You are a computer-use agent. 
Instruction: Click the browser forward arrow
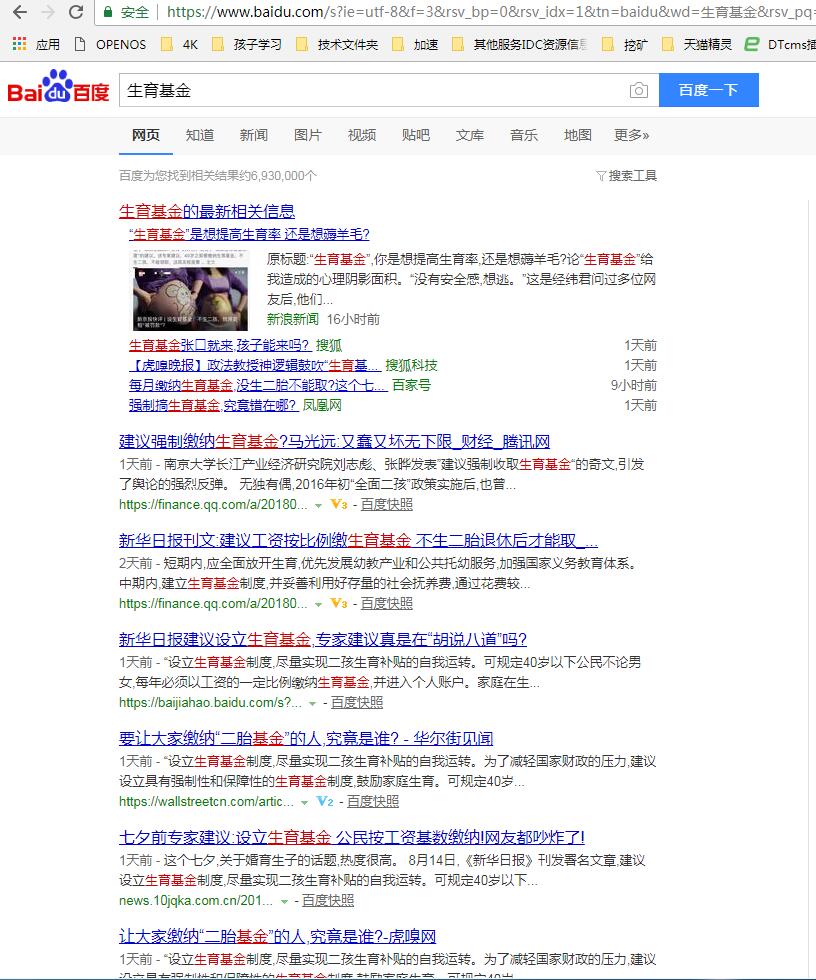(x=48, y=12)
